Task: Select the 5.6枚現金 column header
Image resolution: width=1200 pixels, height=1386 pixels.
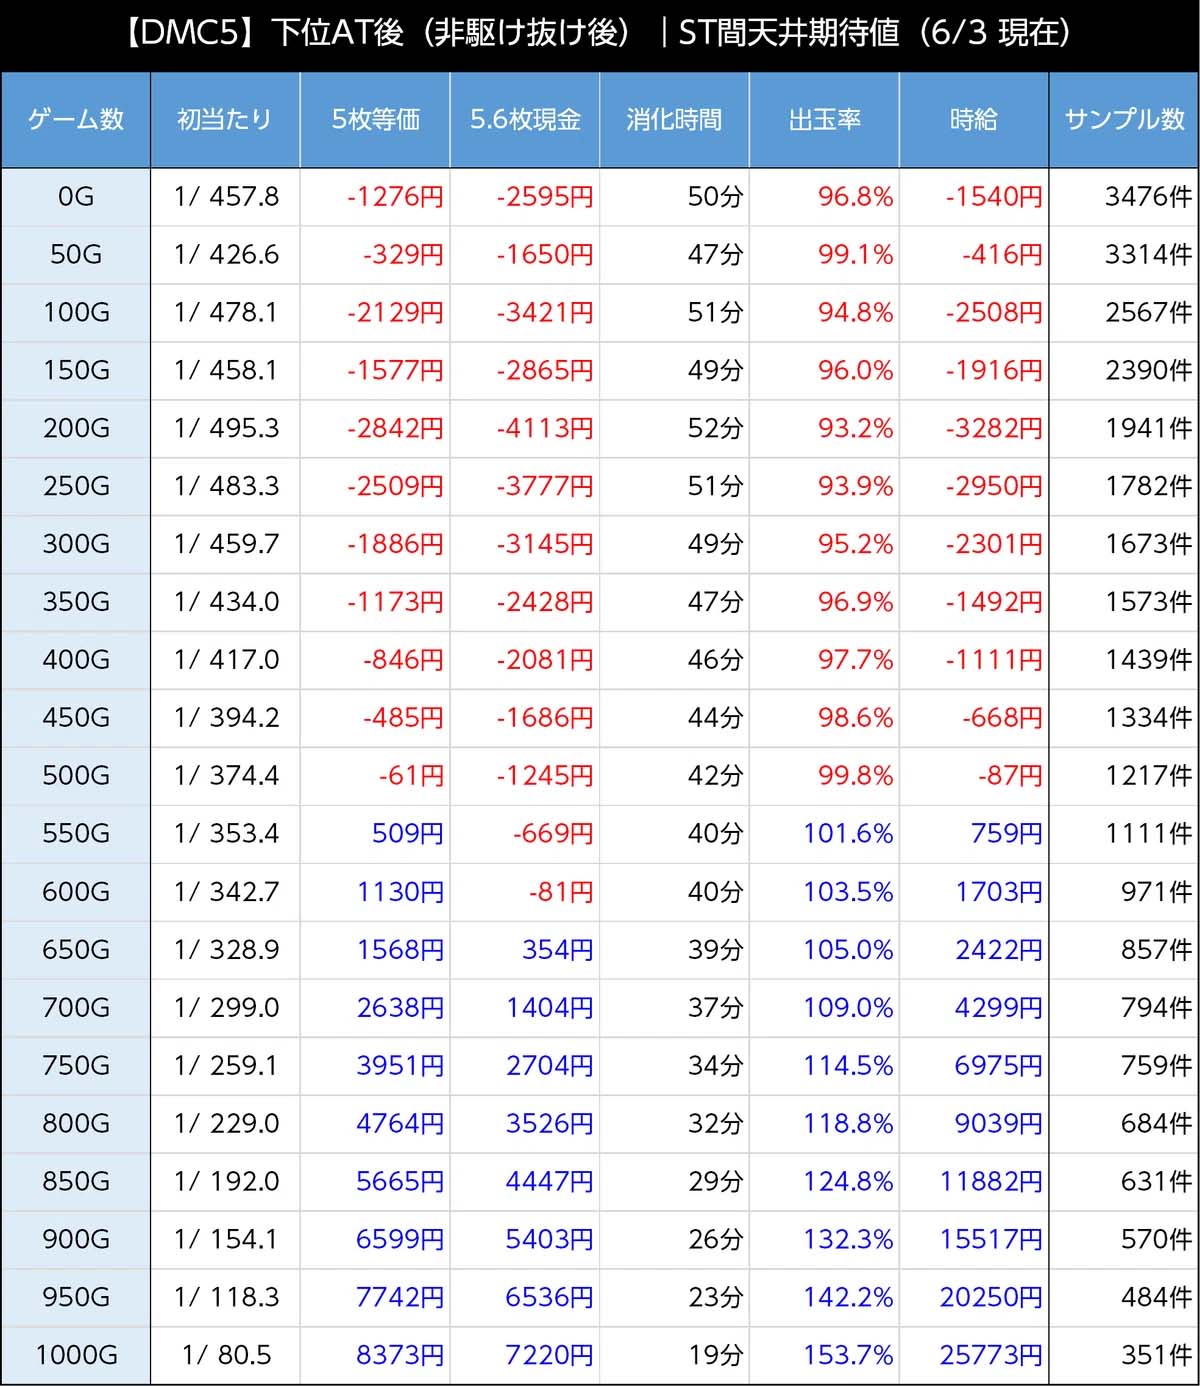Action: tap(525, 120)
